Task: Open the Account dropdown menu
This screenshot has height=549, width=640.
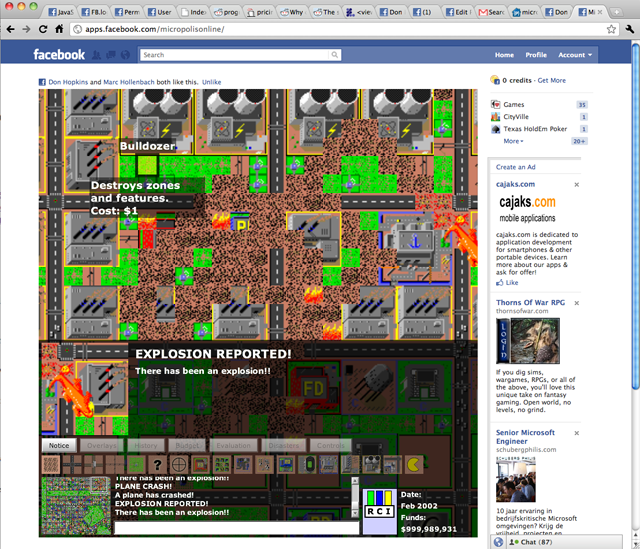Action: pyautogui.click(x=575, y=55)
